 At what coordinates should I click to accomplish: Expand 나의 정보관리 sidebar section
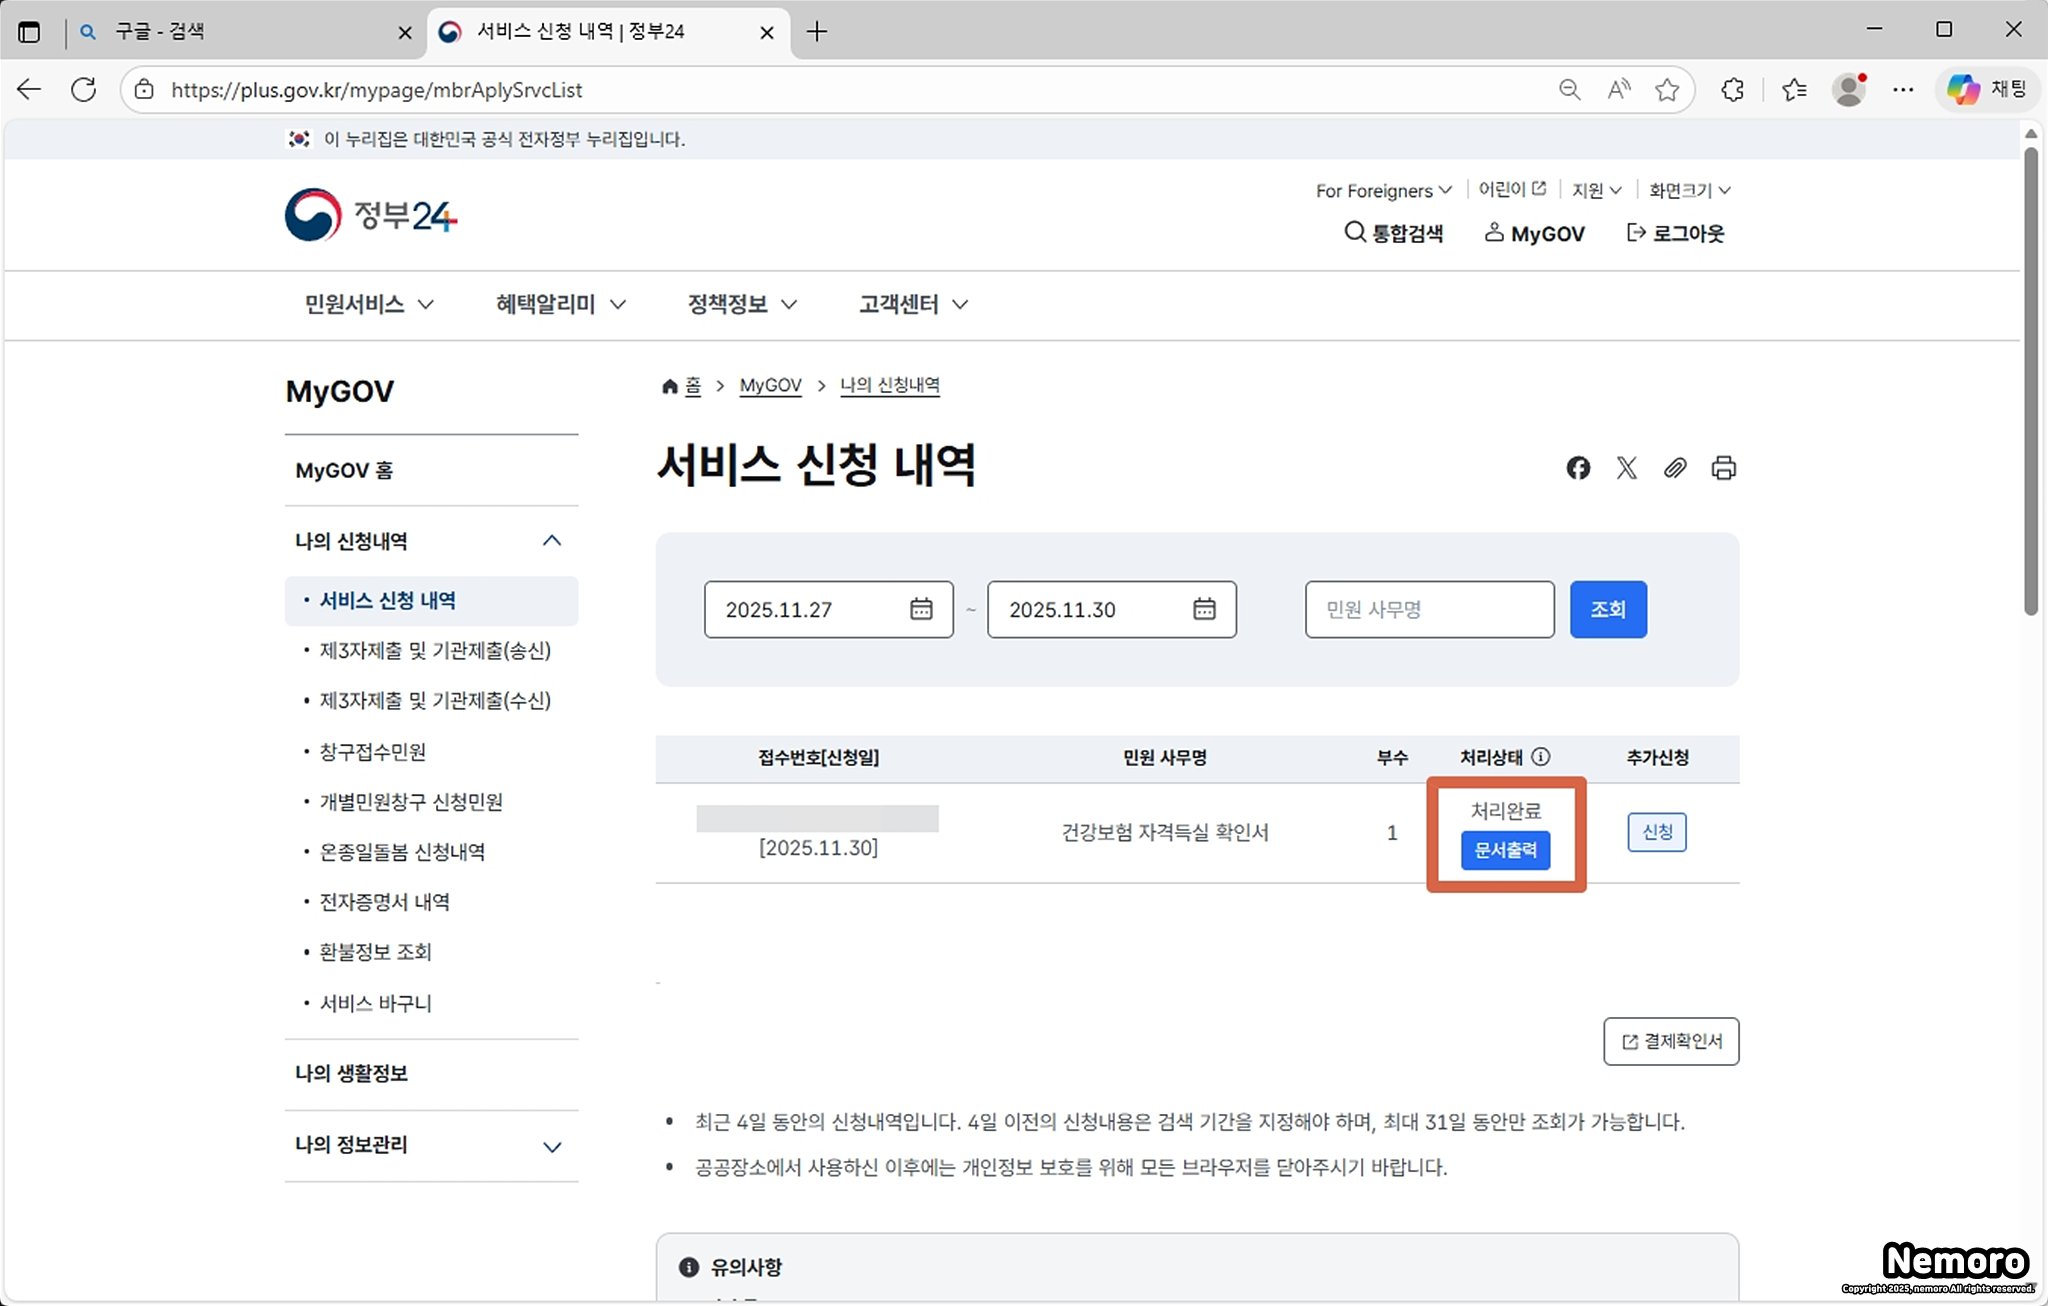(551, 1146)
